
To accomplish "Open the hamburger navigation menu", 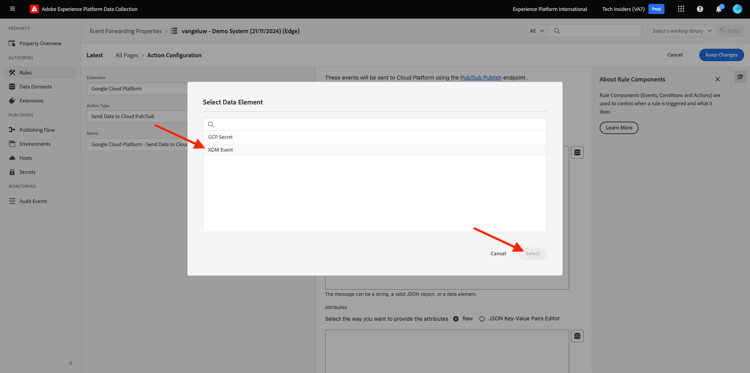I will click(12, 9).
